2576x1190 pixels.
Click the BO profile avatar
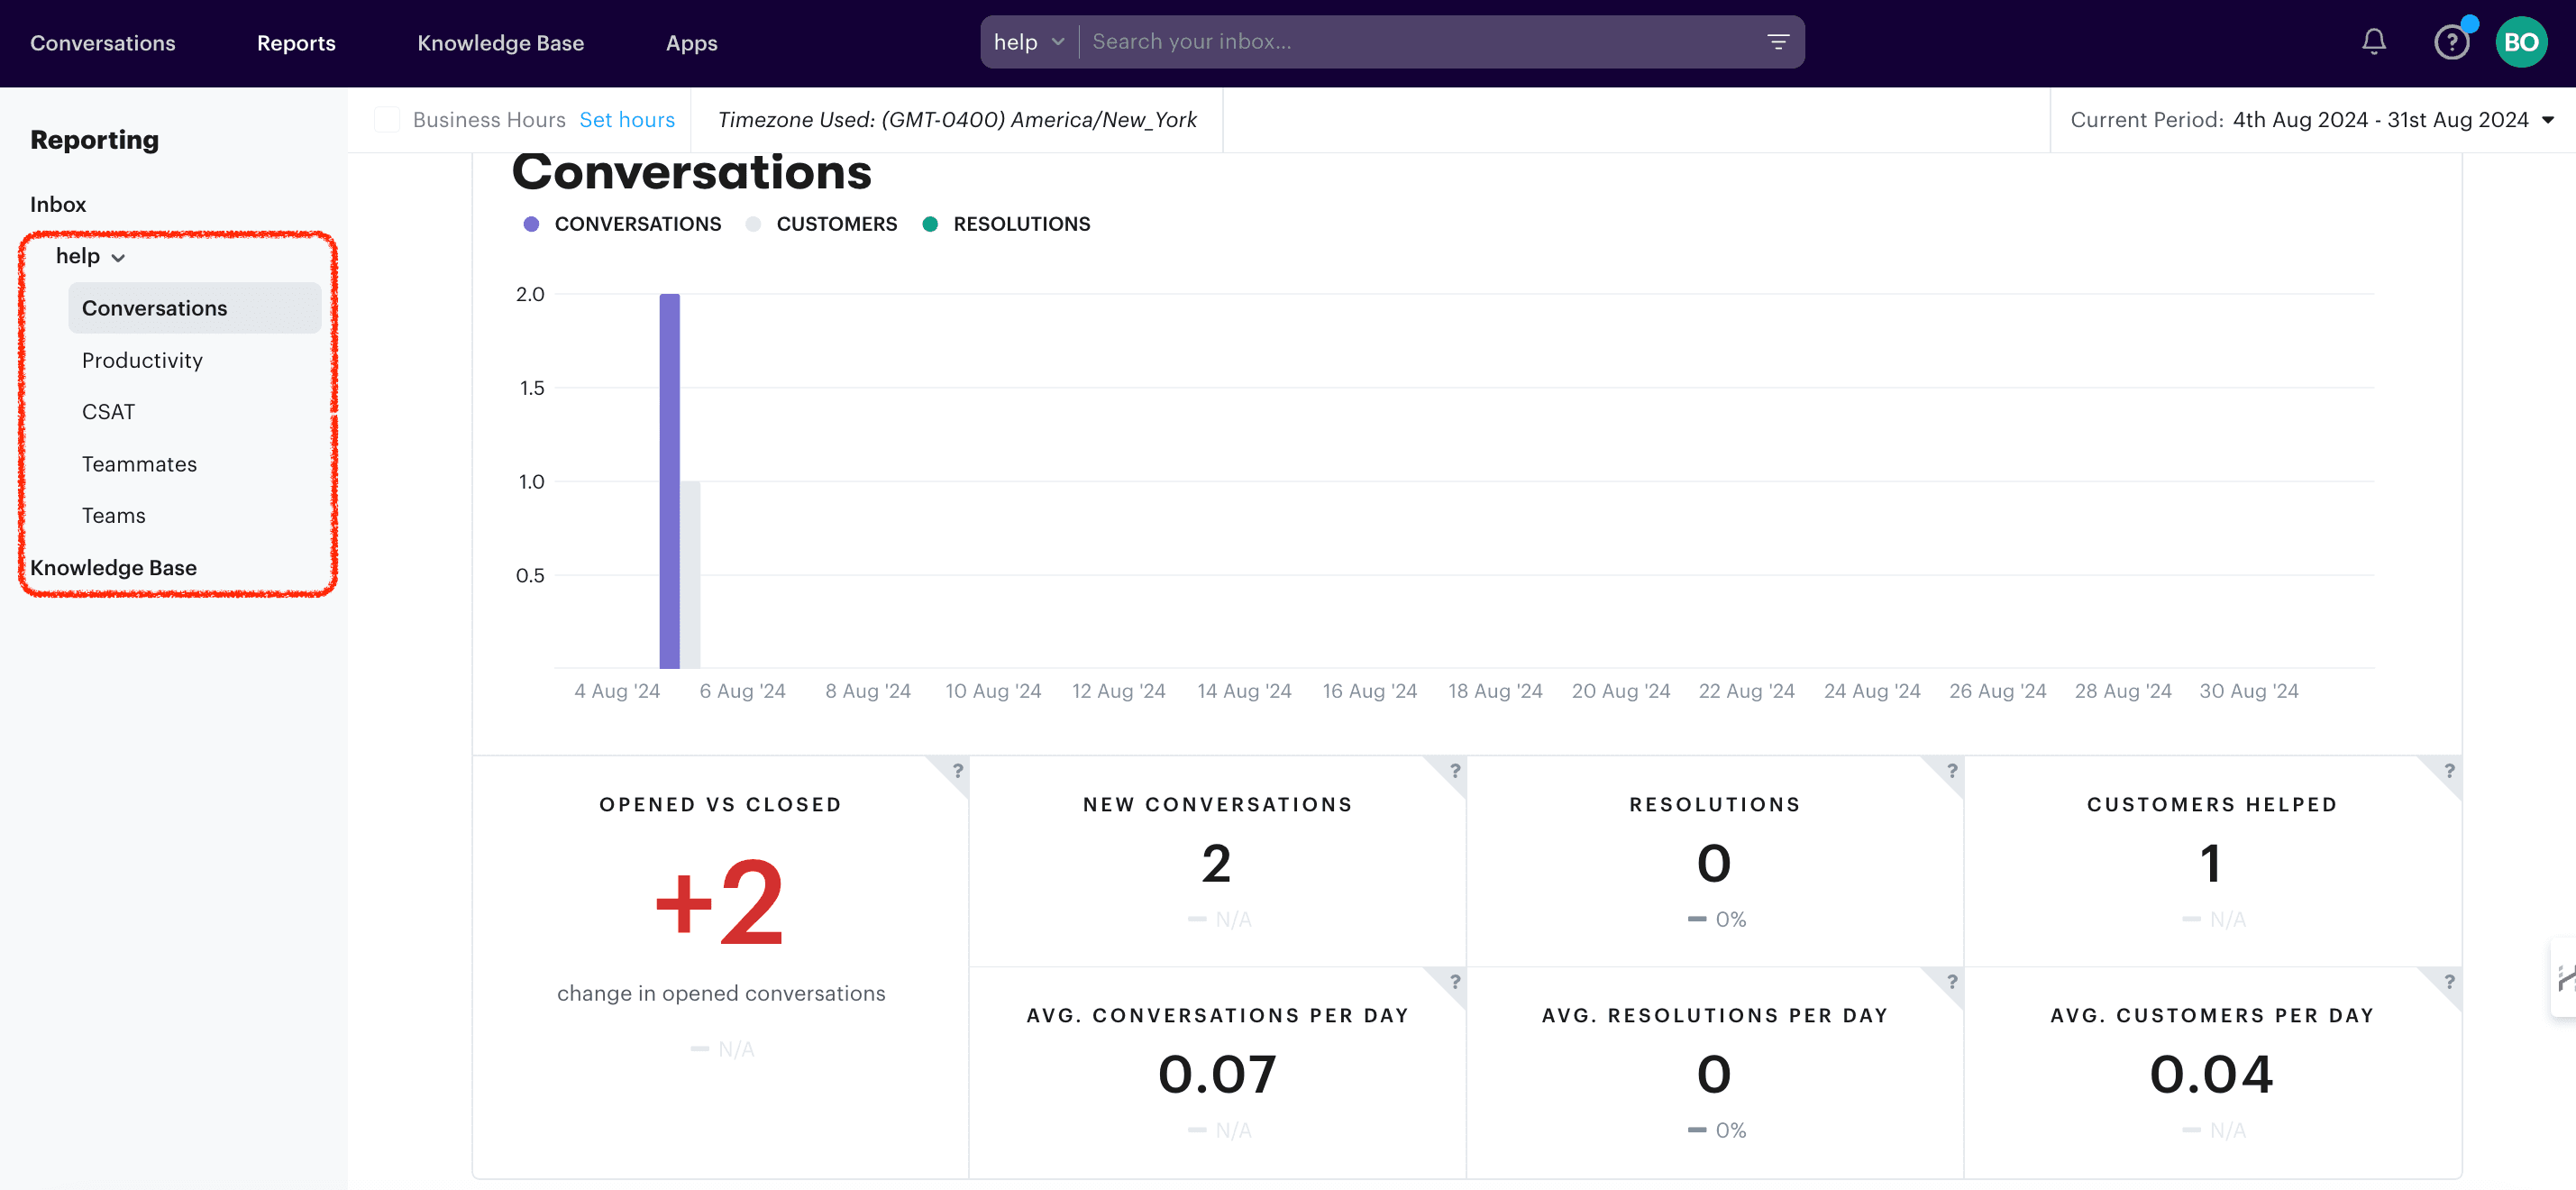[x=2522, y=41]
